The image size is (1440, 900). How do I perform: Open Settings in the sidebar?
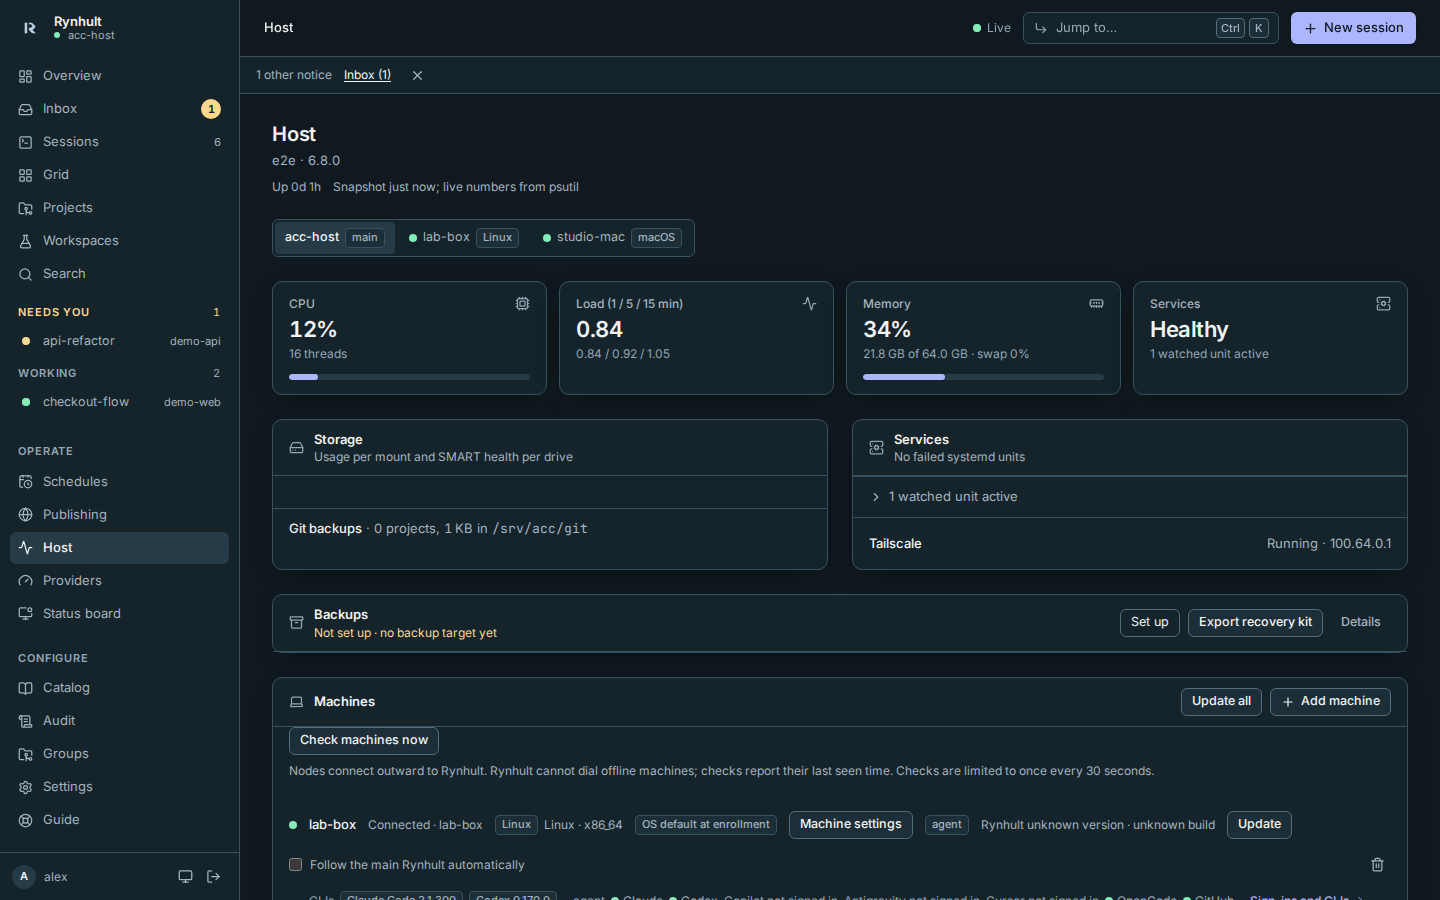click(120, 787)
